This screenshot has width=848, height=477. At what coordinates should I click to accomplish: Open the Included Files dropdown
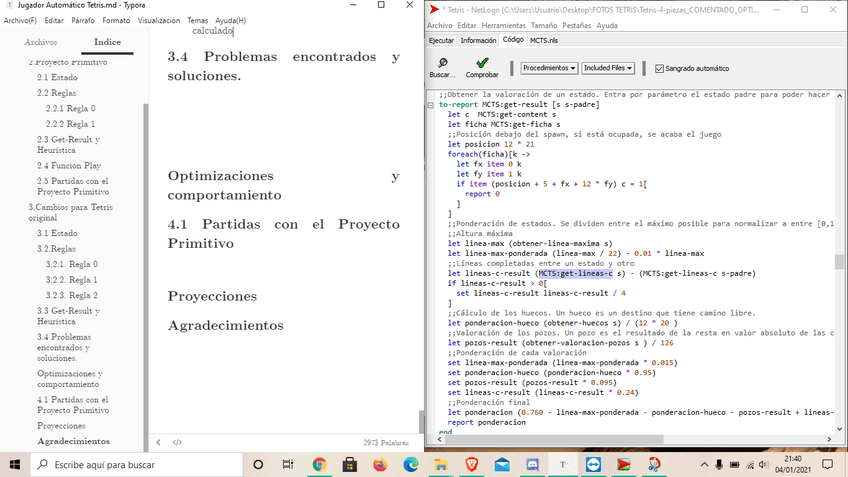(608, 68)
